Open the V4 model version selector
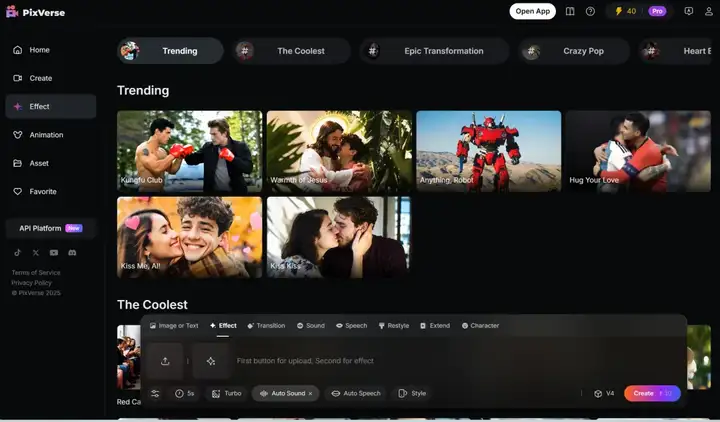 tap(604, 394)
